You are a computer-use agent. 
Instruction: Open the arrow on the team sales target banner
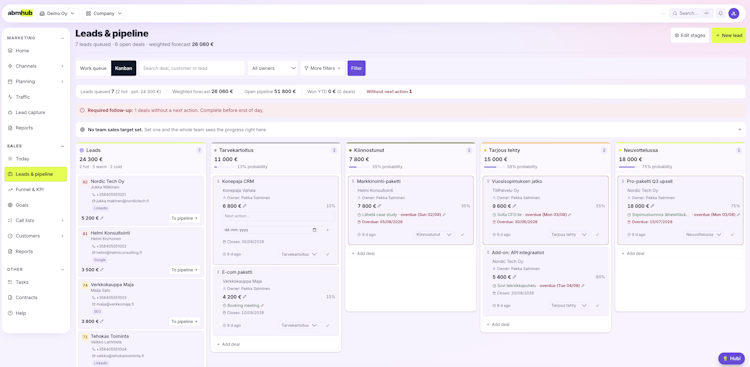tap(739, 130)
